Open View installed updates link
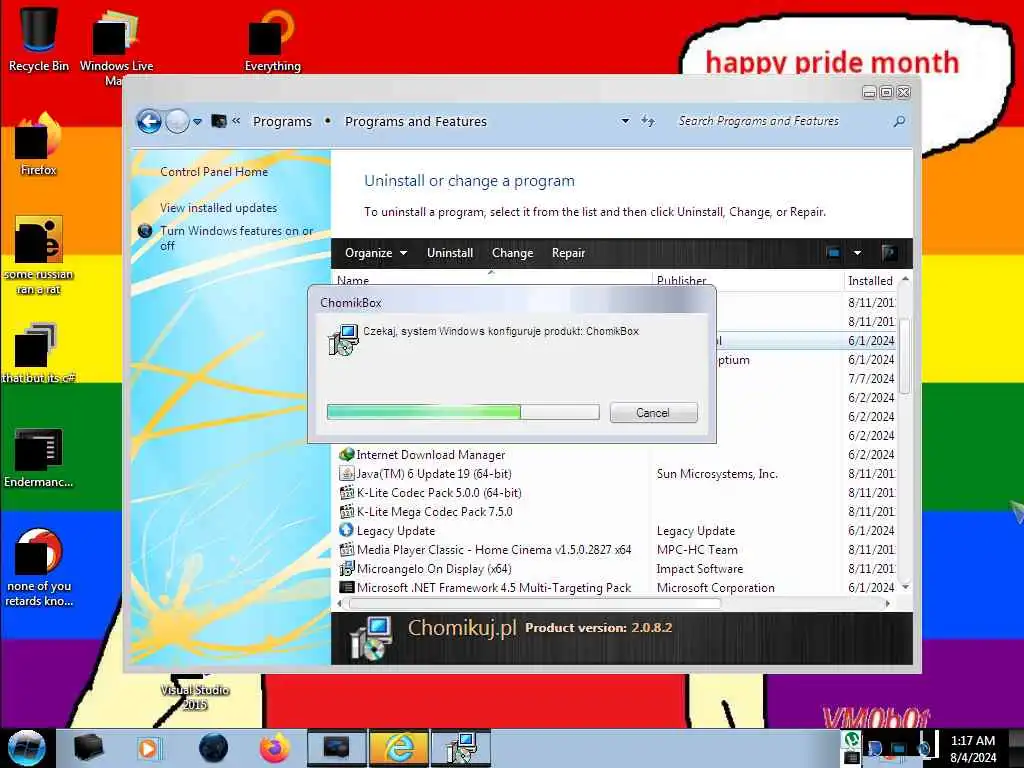 coord(219,208)
